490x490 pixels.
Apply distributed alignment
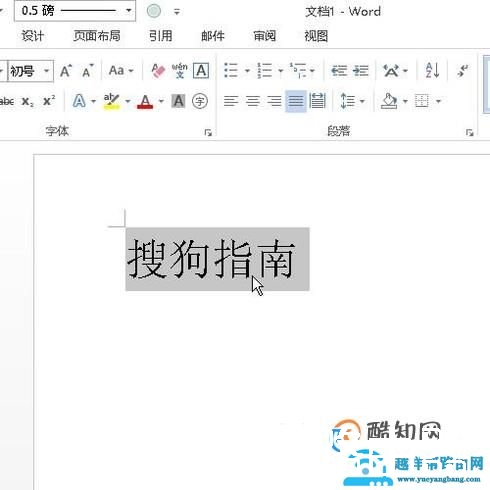[317, 101]
